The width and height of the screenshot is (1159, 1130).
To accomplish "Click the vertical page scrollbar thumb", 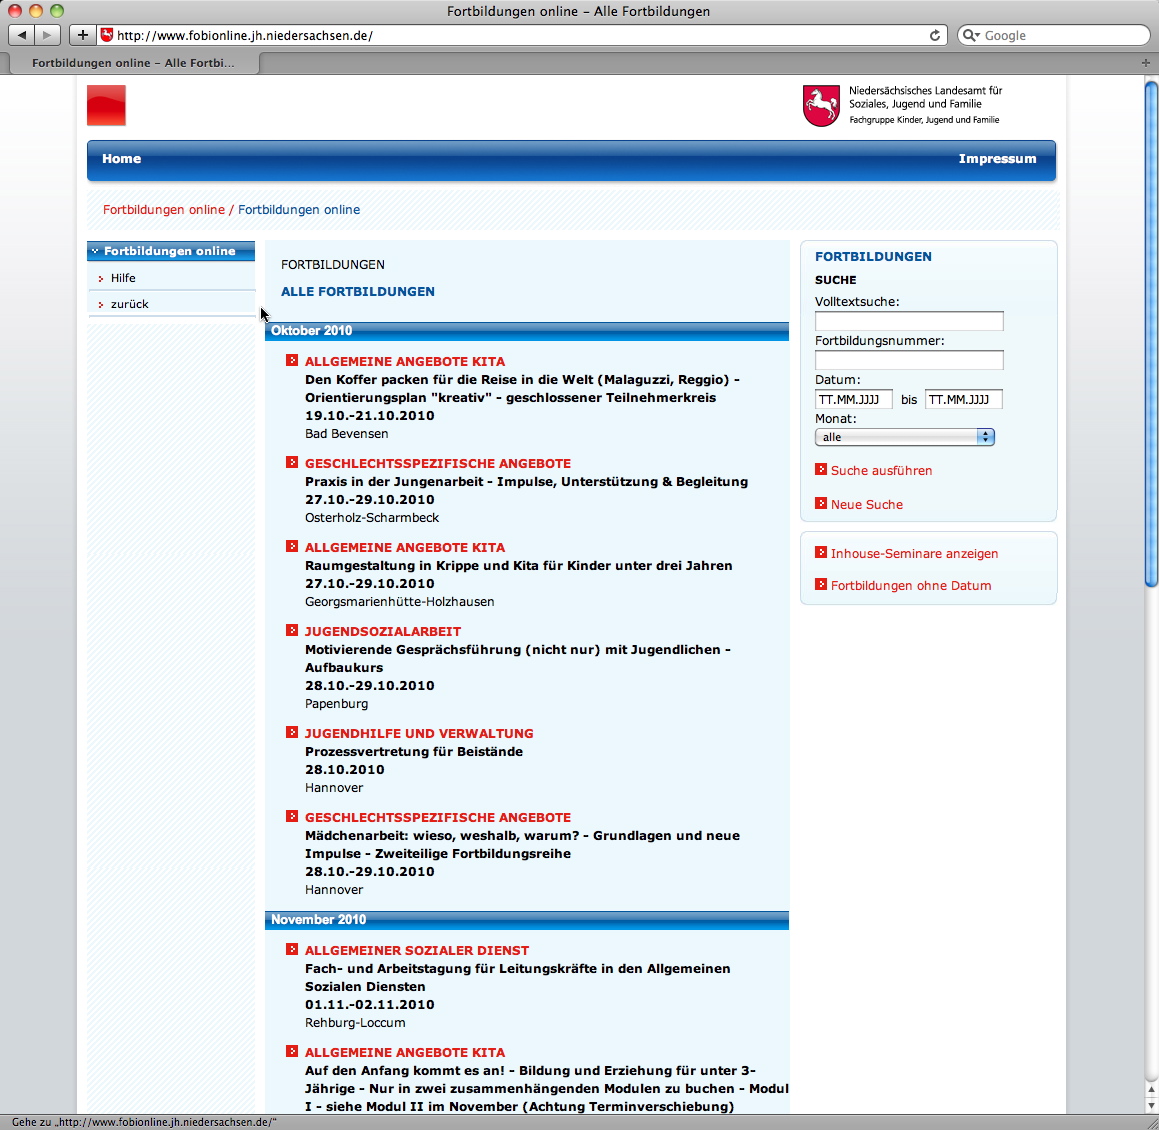I will click(x=1150, y=335).
